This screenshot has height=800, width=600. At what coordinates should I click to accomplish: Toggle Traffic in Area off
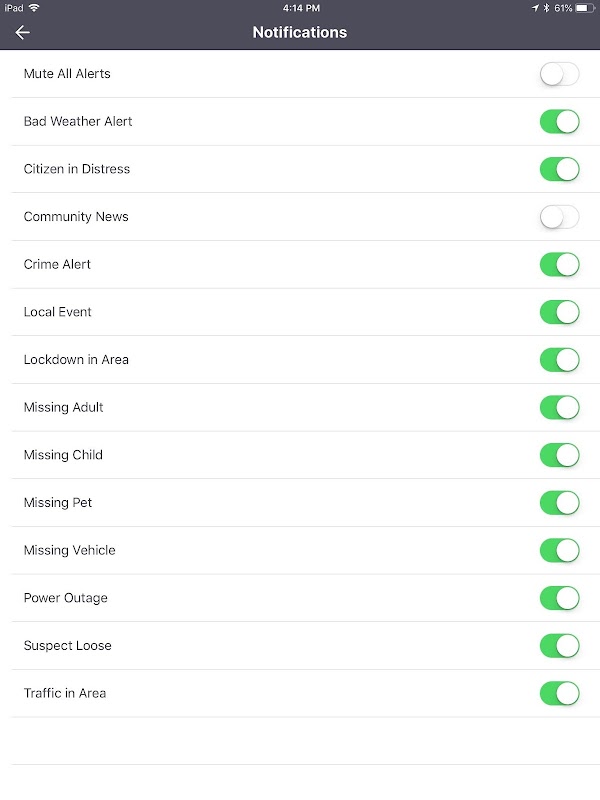pos(559,693)
